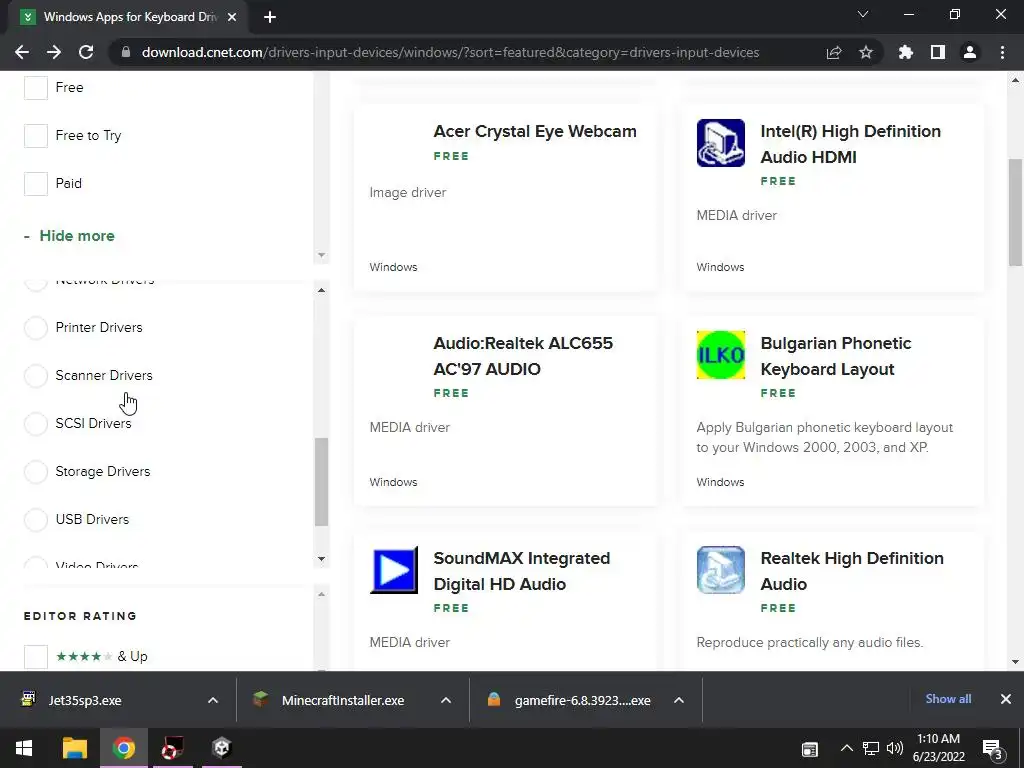Open Jet35sp3.exe download options arrow

[213, 700]
